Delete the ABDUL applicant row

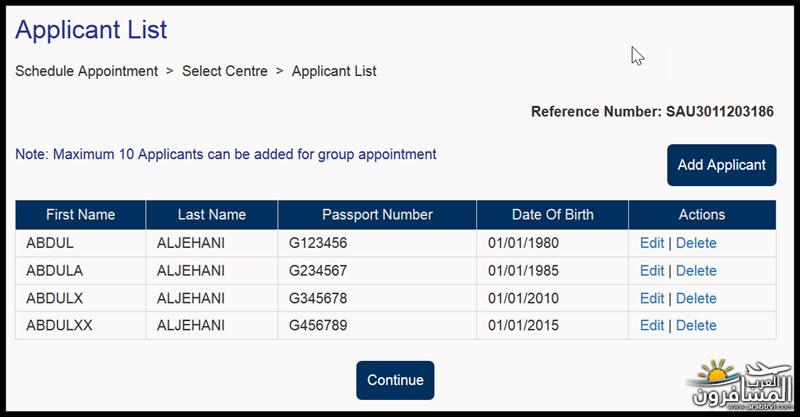(696, 243)
